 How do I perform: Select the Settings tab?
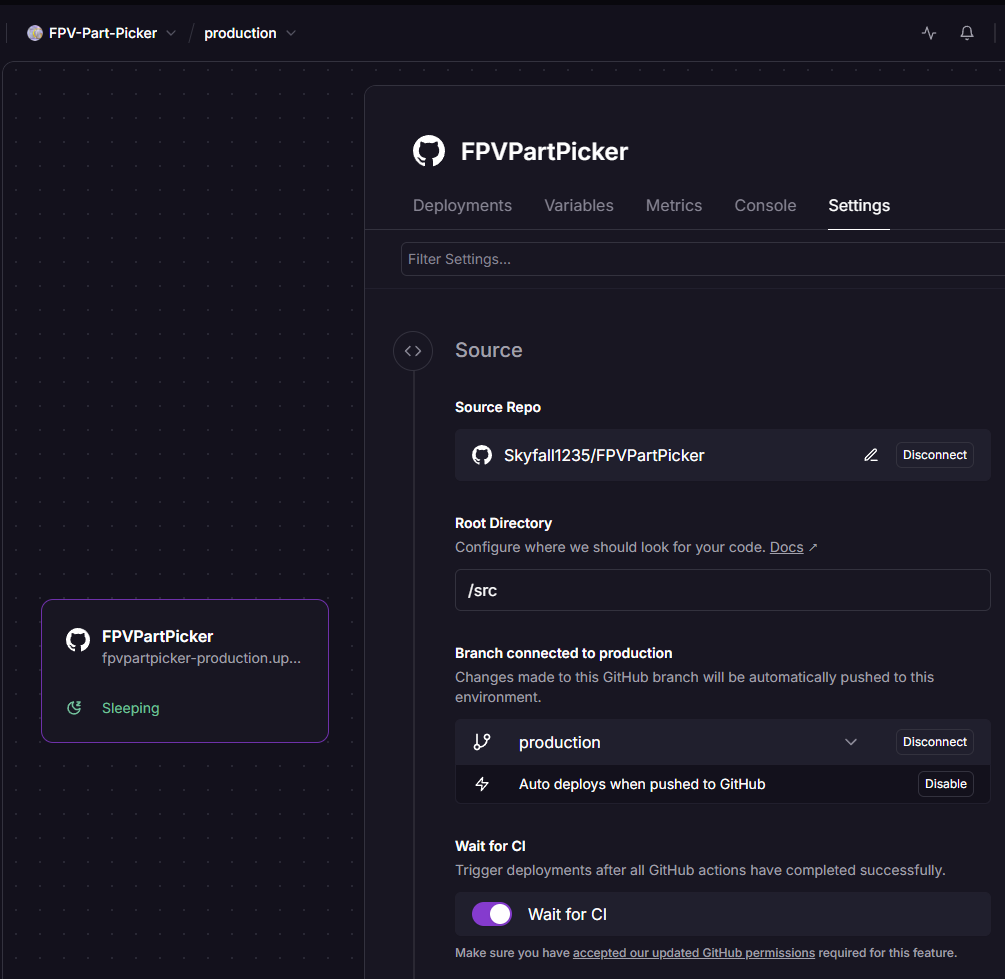point(859,205)
